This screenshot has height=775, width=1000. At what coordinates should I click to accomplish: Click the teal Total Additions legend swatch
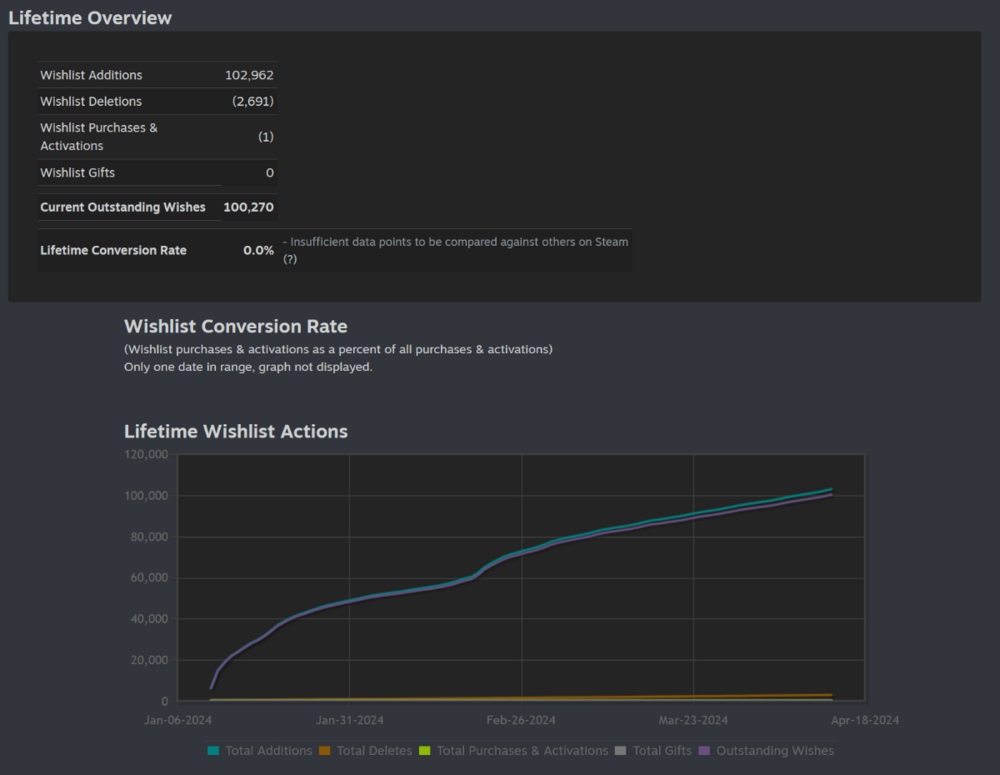pos(213,751)
